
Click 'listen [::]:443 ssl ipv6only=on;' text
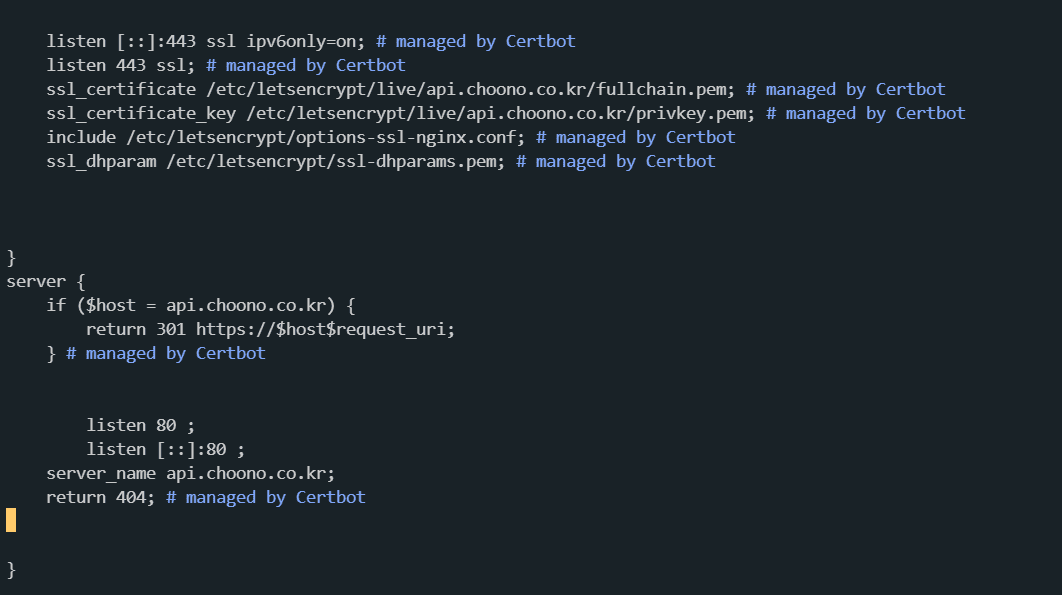click(x=205, y=41)
